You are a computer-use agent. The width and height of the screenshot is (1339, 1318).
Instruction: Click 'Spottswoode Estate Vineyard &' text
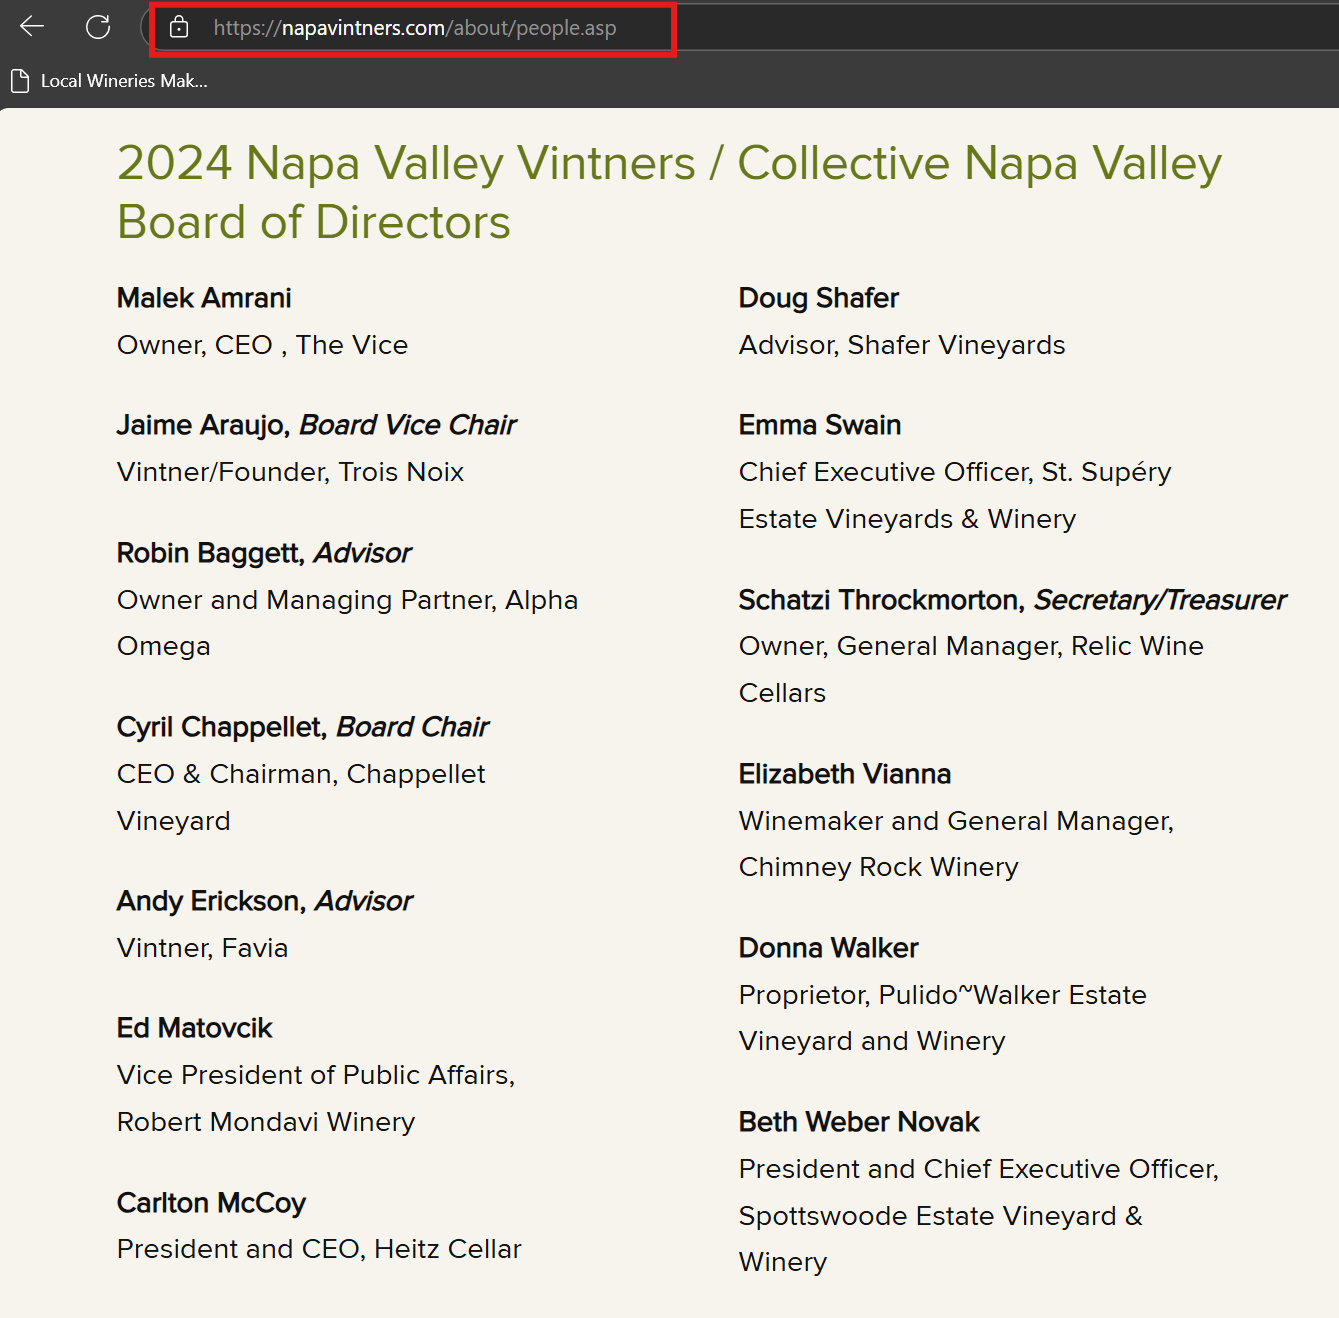pyautogui.click(x=941, y=1216)
